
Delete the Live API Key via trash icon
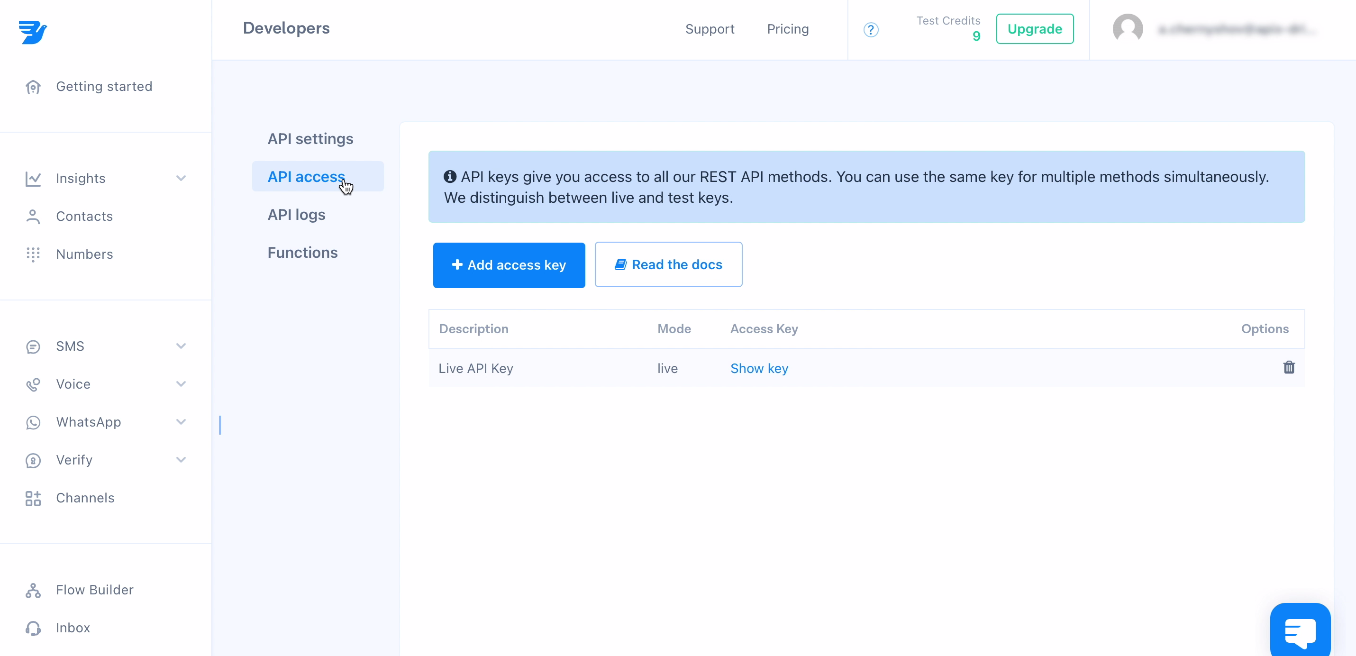[1288, 368]
